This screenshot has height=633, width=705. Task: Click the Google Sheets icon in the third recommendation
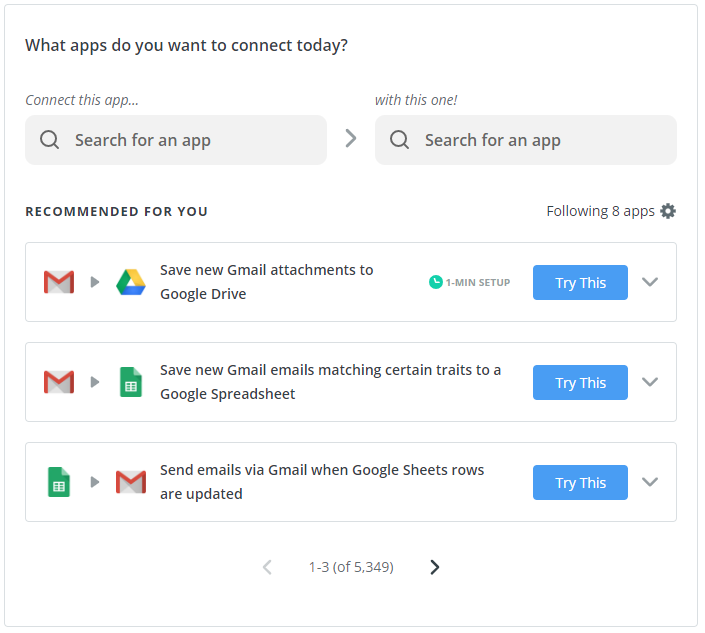pyautogui.click(x=59, y=482)
